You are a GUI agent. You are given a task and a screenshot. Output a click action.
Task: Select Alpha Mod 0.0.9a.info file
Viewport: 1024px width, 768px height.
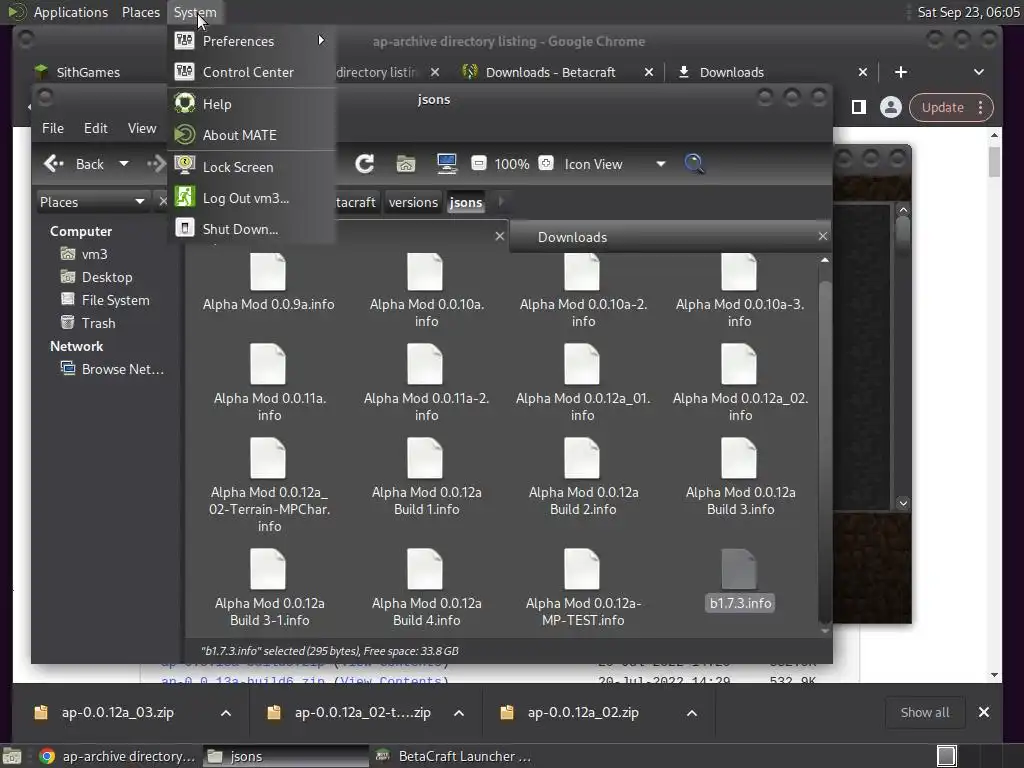268,282
